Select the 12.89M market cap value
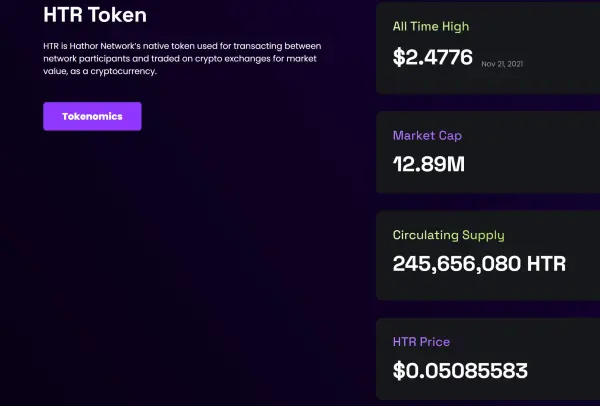 pyautogui.click(x=429, y=164)
